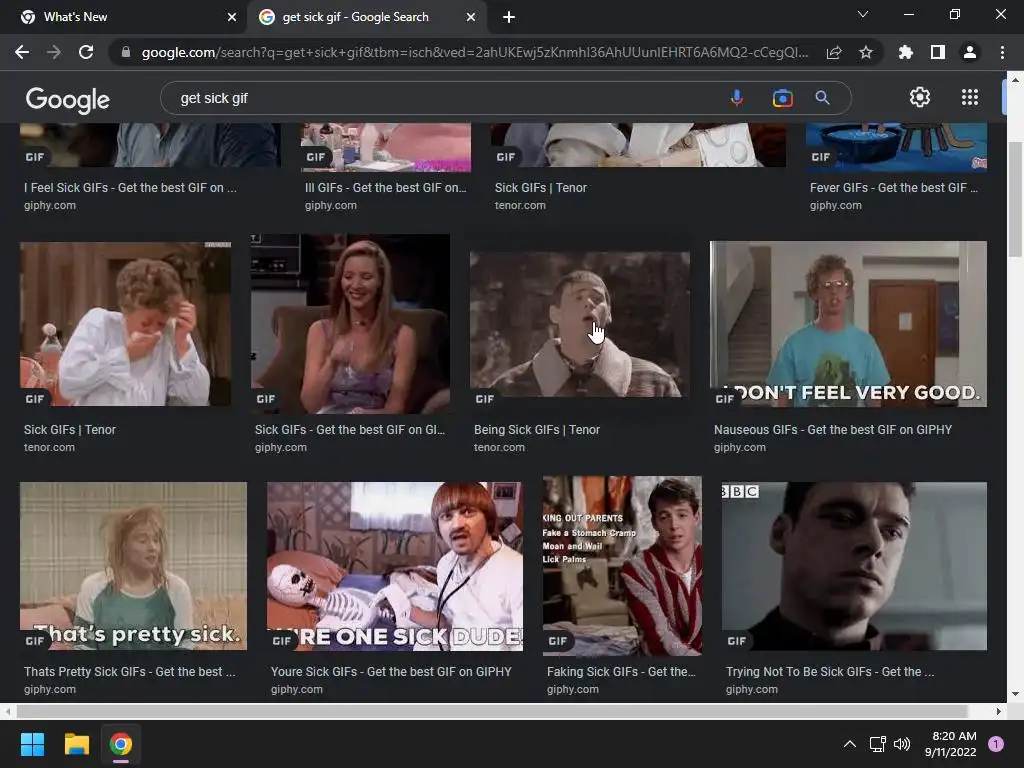Open the Chrome three-dot menu
The image size is (1024, 768).
(x=1002, y=52)
